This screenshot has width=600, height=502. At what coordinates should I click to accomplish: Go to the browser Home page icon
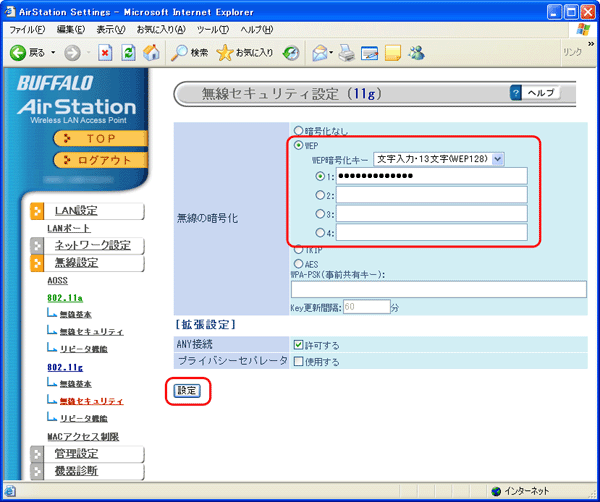coord(150,51)
